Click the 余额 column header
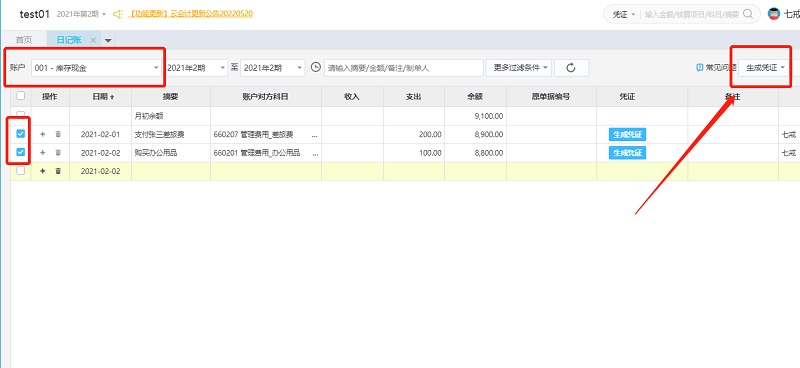Screen dimensions: 800x368 pos(475,96)
